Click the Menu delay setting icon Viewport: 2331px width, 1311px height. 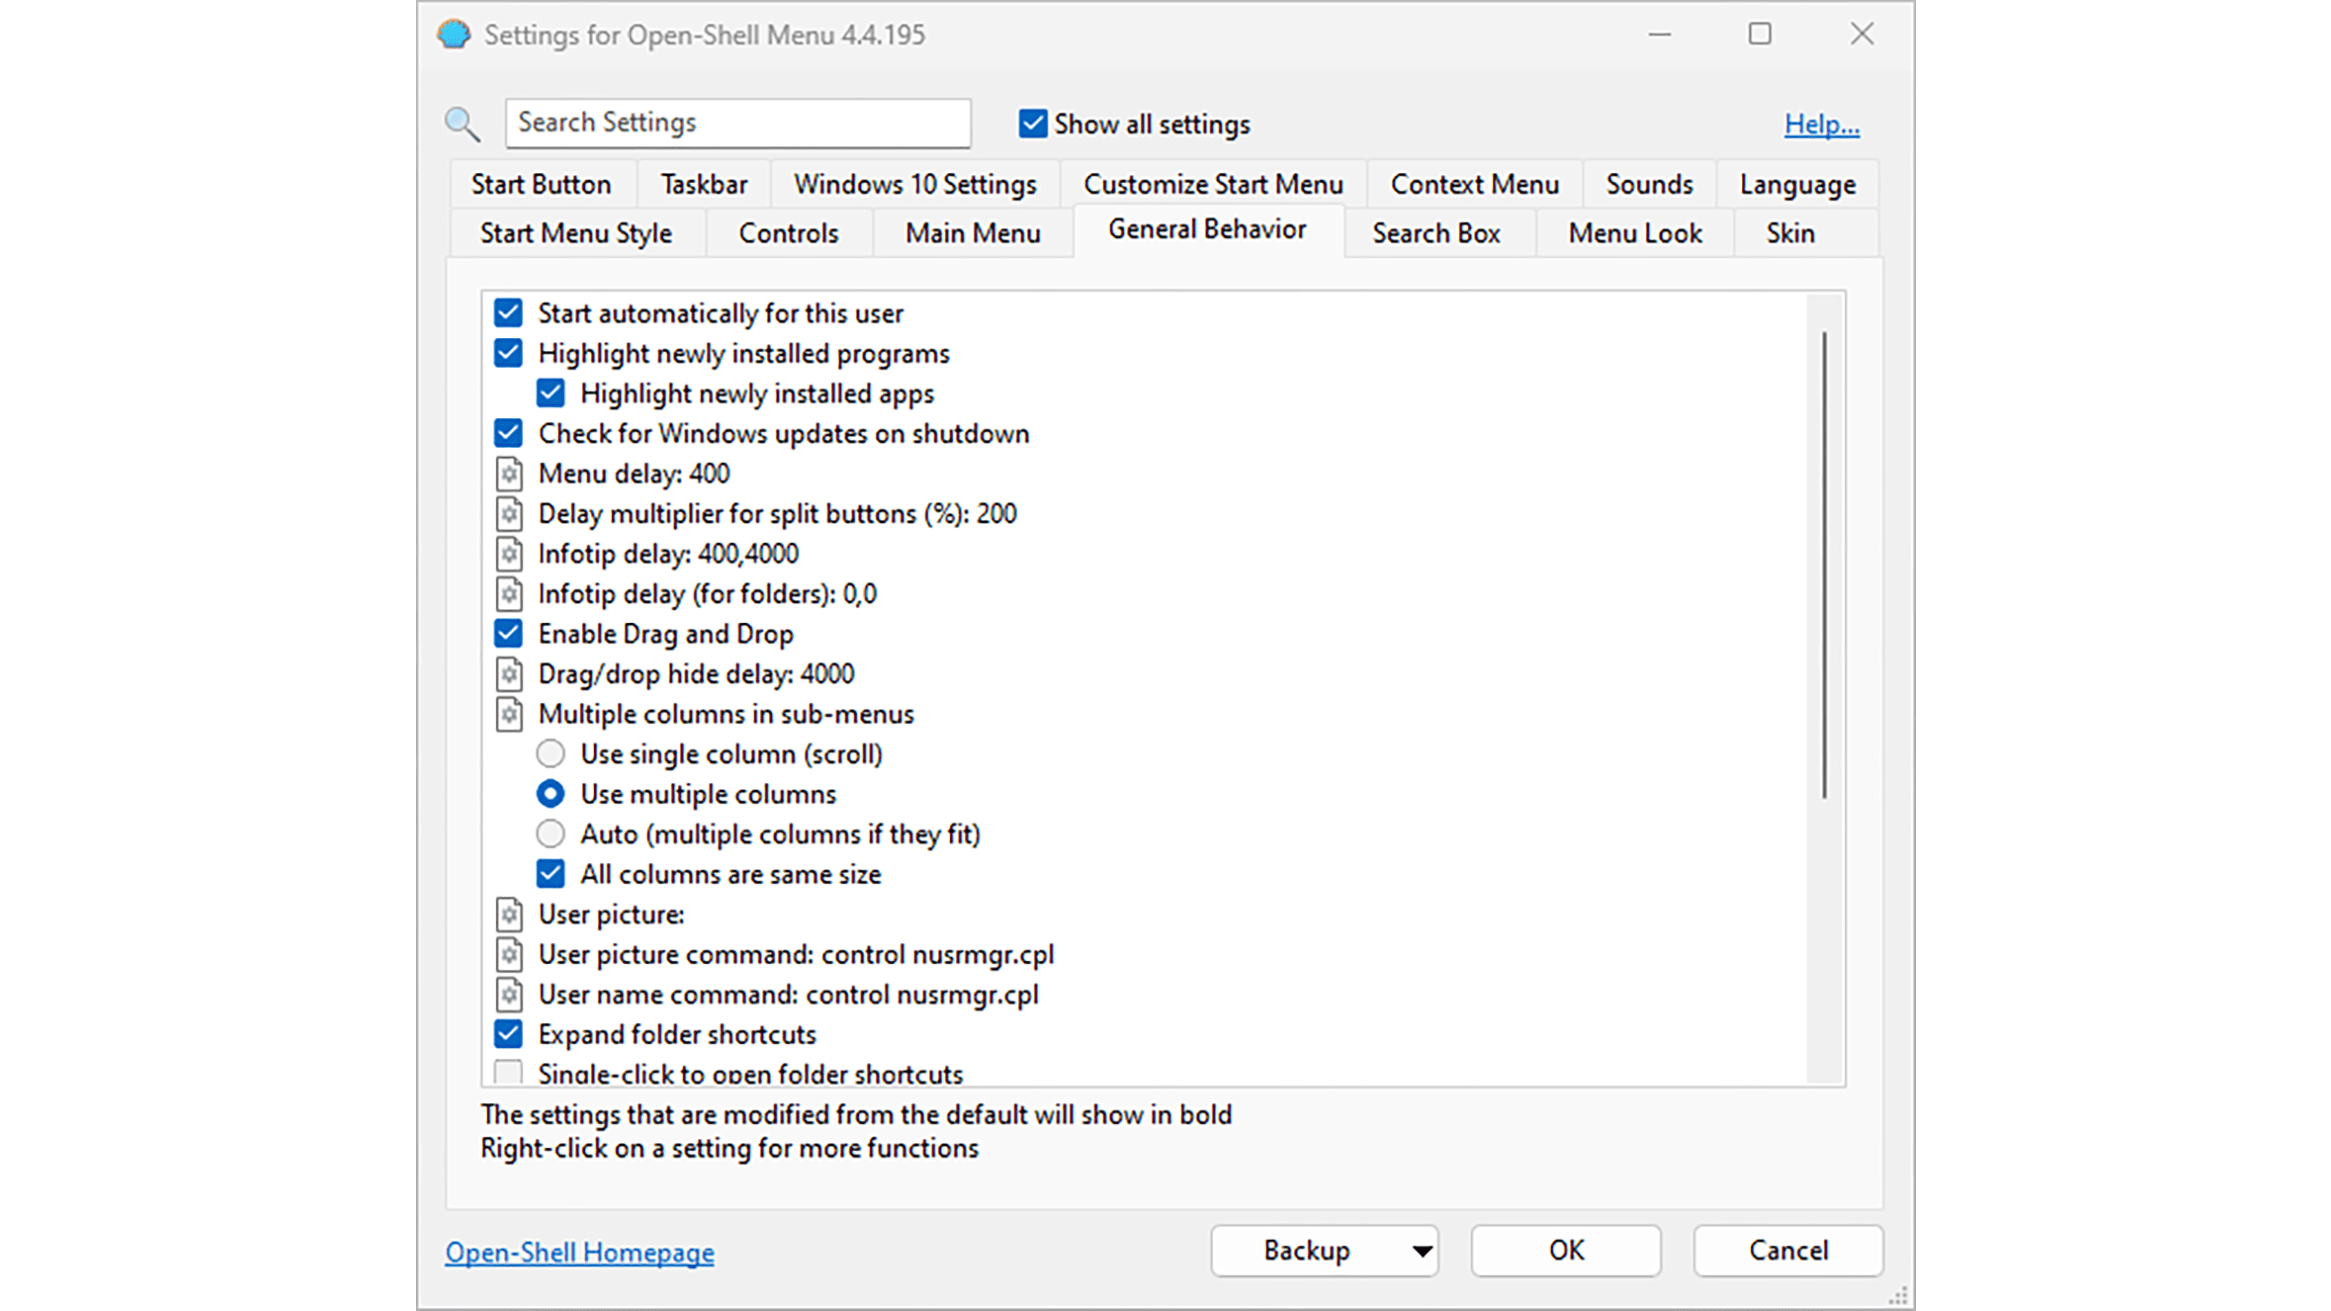coord(509,473)
